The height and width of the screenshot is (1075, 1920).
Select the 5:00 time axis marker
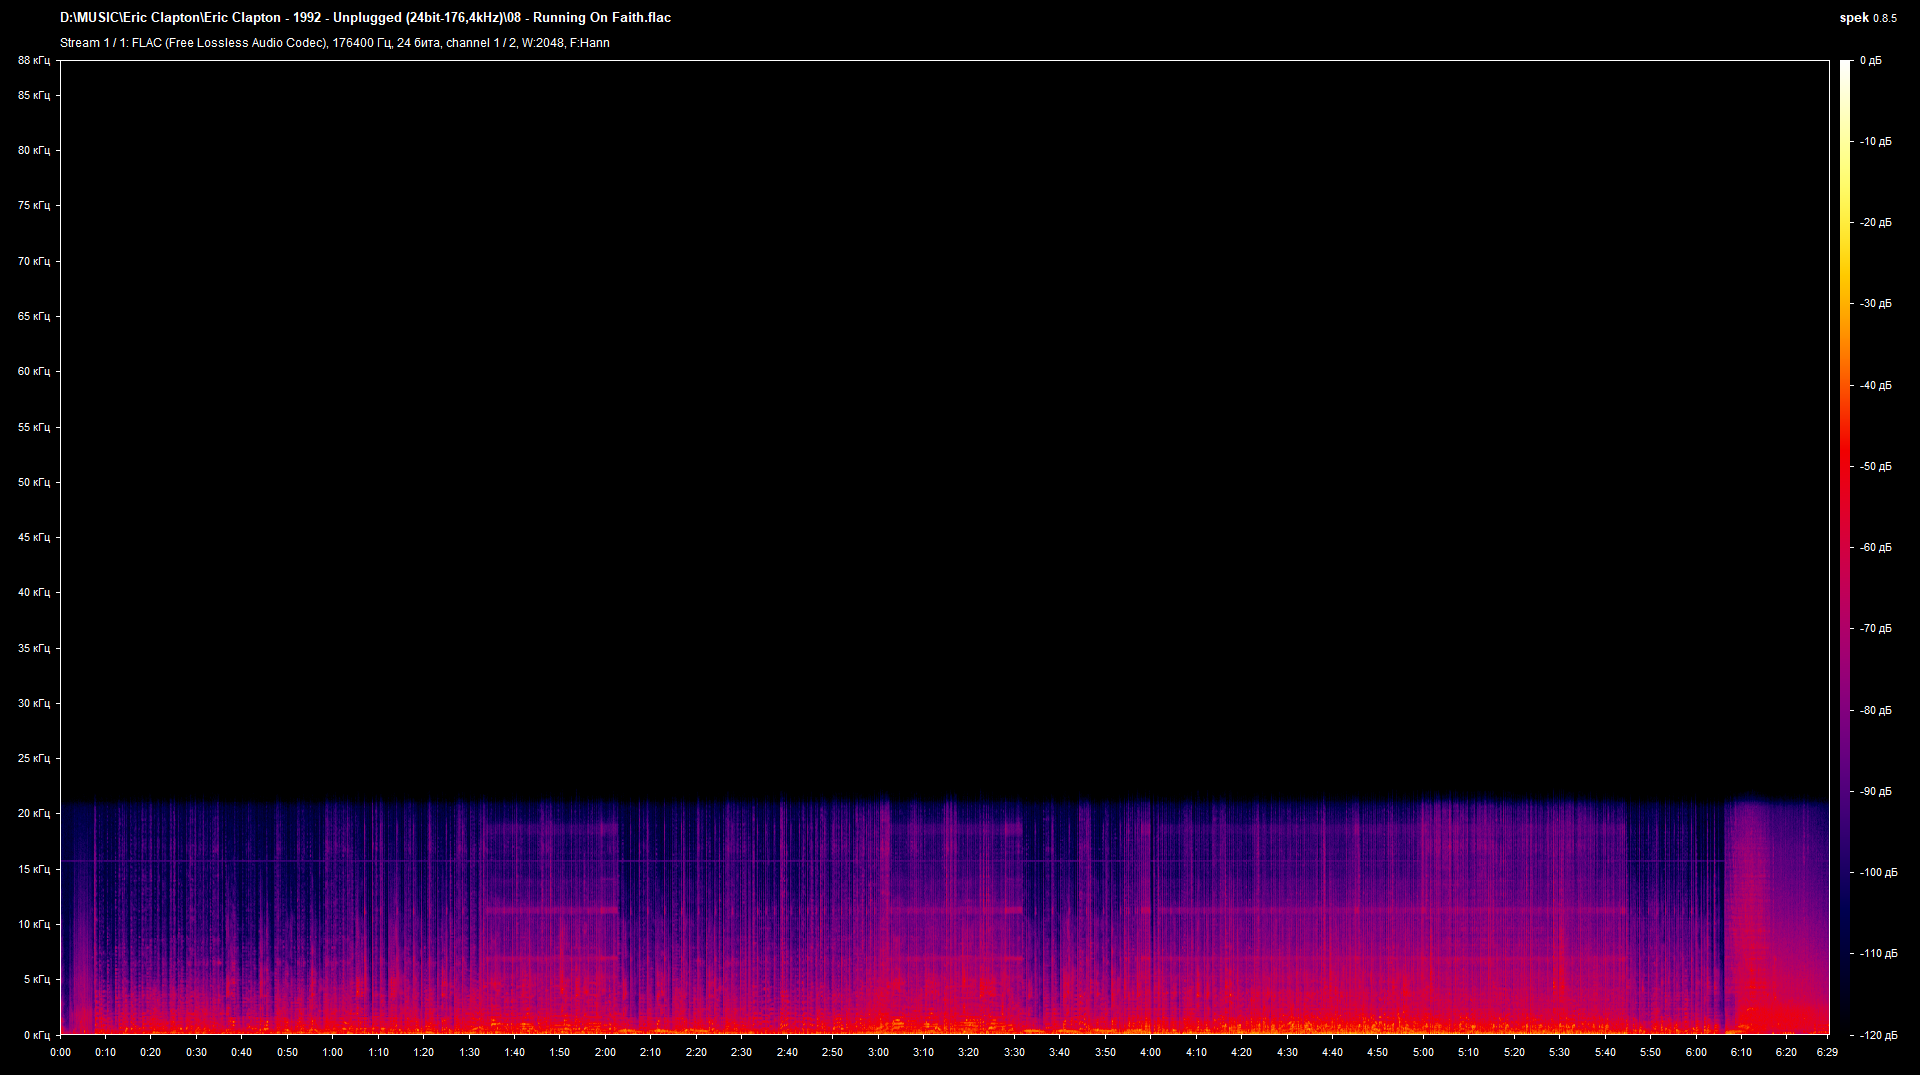click(1423, 1052)
